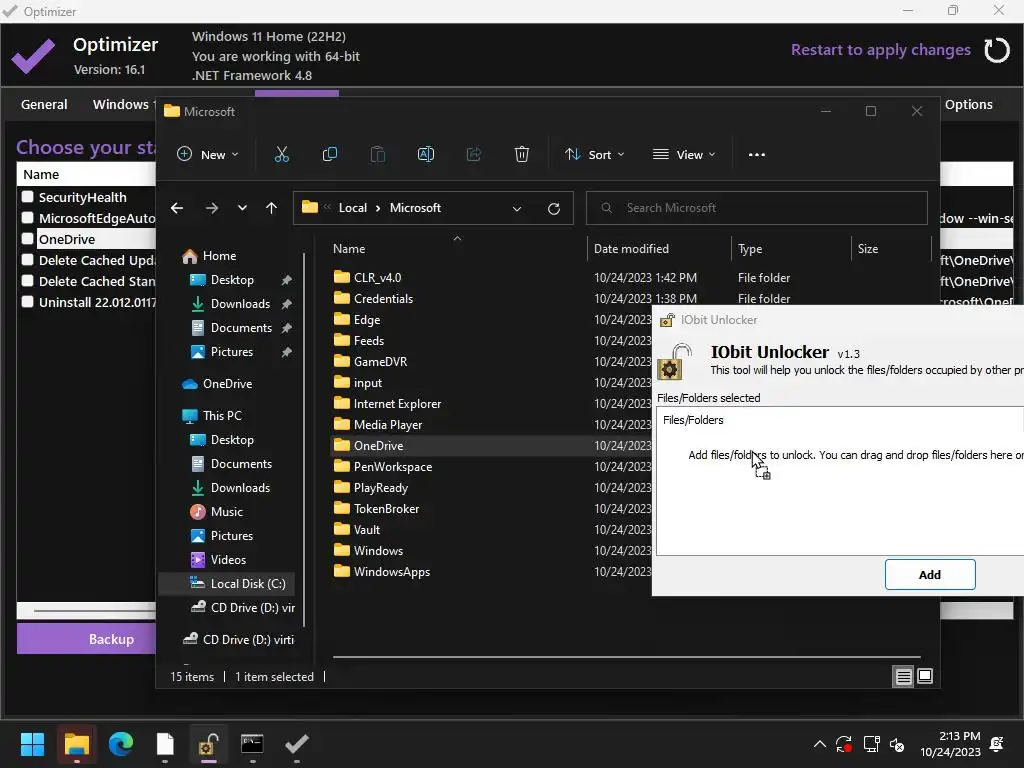Select the GameDVR folder

[380, 362]
